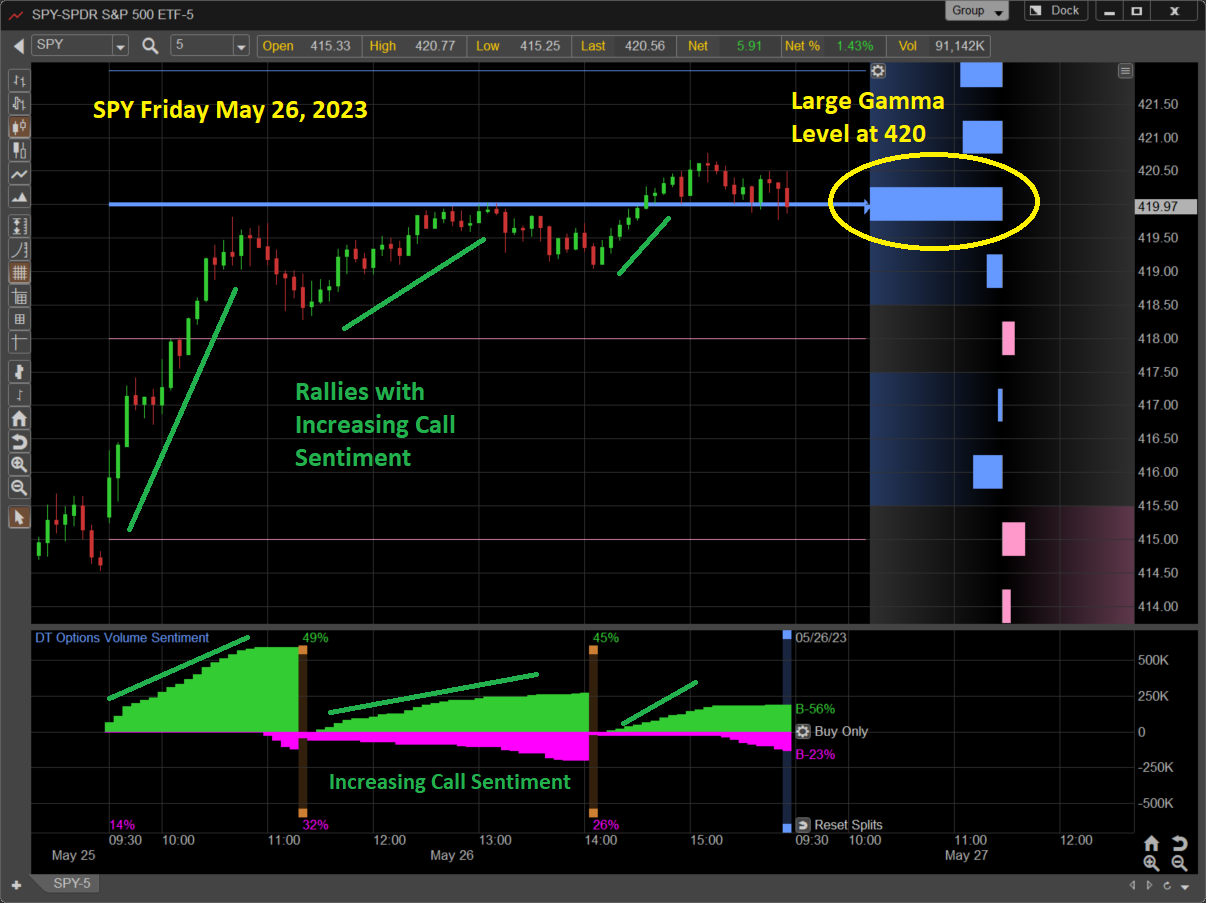Open the data table icon below the grid button
Viewport: 1206px width, 903px height.
tap(19, 297)
